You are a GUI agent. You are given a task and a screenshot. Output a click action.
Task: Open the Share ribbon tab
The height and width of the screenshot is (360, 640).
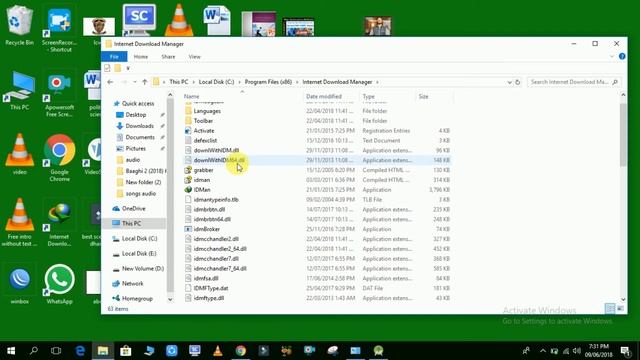tap(168, 56)
